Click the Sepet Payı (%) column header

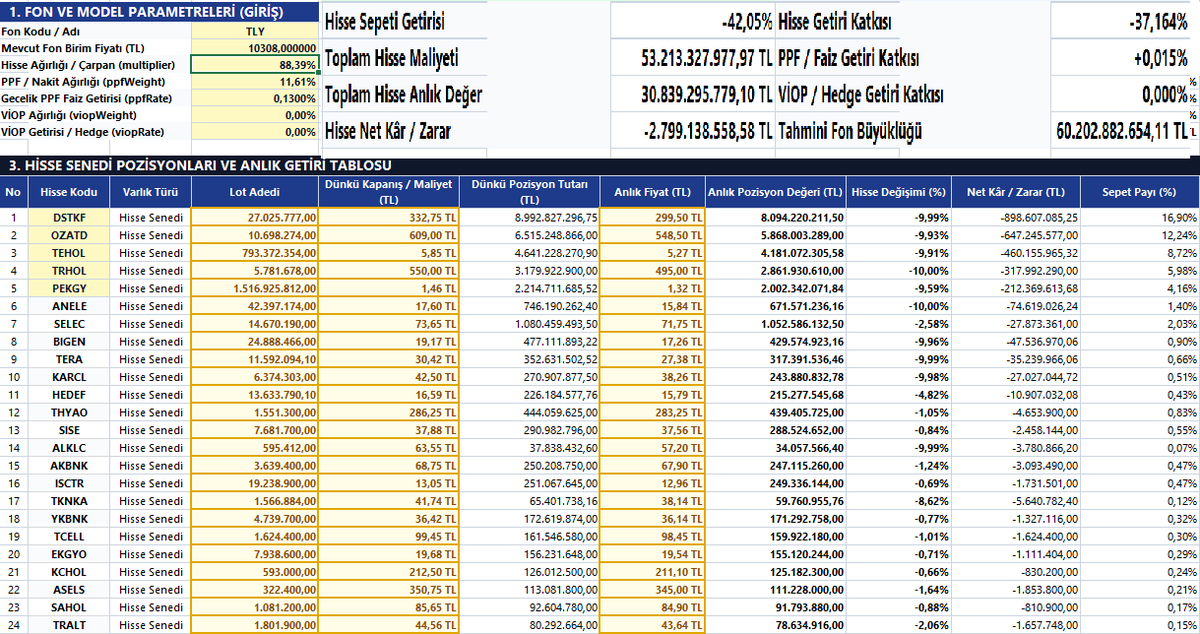pyautogui.click(x=1140, y=192)
